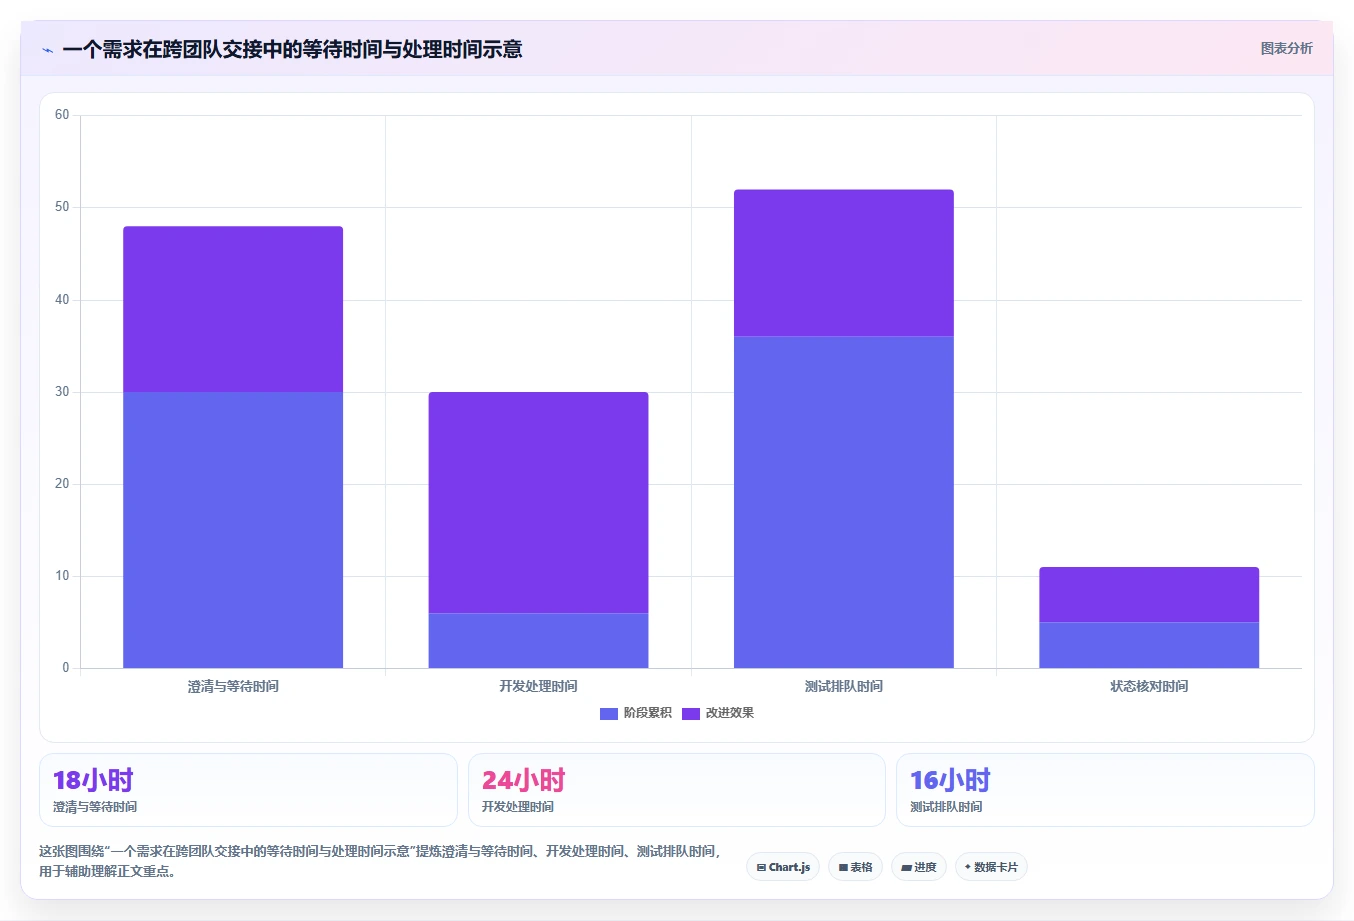This screenshot has width=1354, height=921.
Task: Click the 测试排队时间 x-axis label
Action: pyautogui.click(x=844, y=686)
